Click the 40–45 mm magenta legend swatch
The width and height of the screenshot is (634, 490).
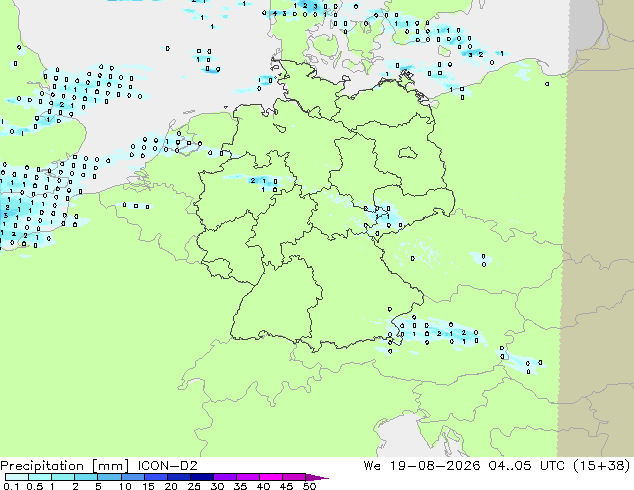(271, 477)
